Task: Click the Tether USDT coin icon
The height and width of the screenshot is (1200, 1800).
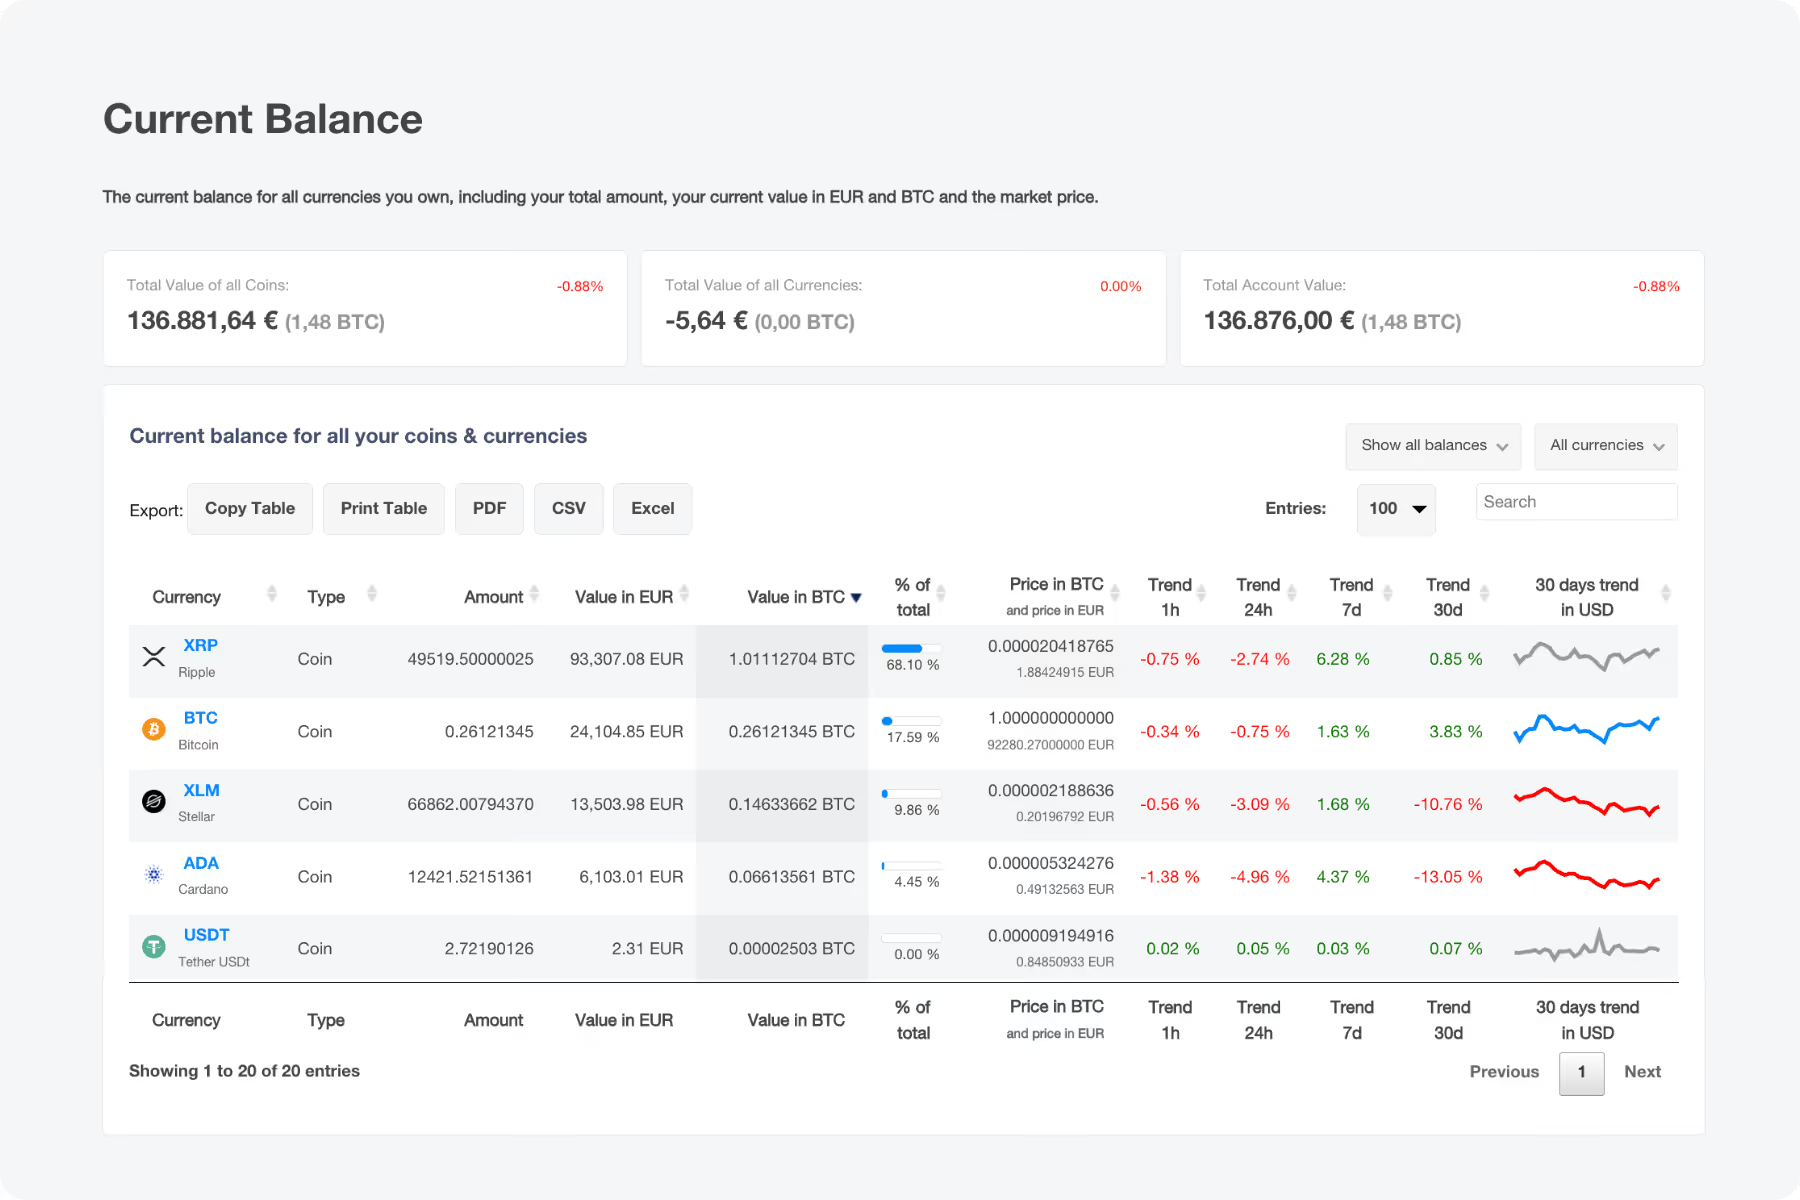Action: point(153,948)
